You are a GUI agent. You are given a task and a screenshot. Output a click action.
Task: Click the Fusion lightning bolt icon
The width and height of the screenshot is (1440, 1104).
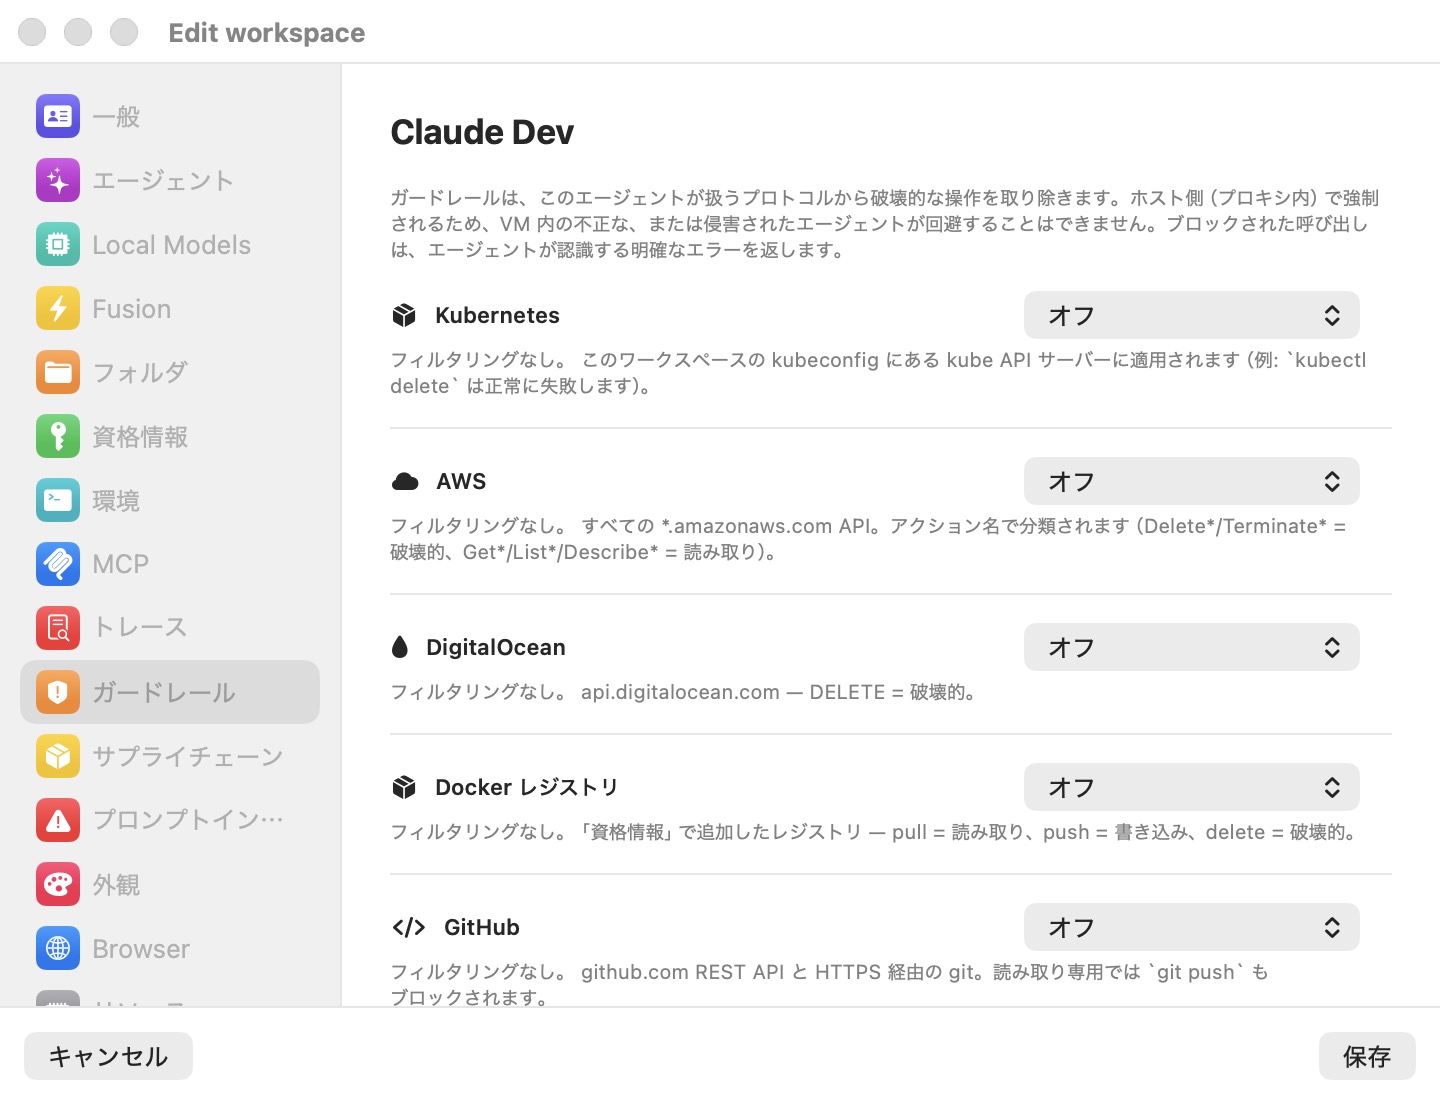click(x=58, y=308)
